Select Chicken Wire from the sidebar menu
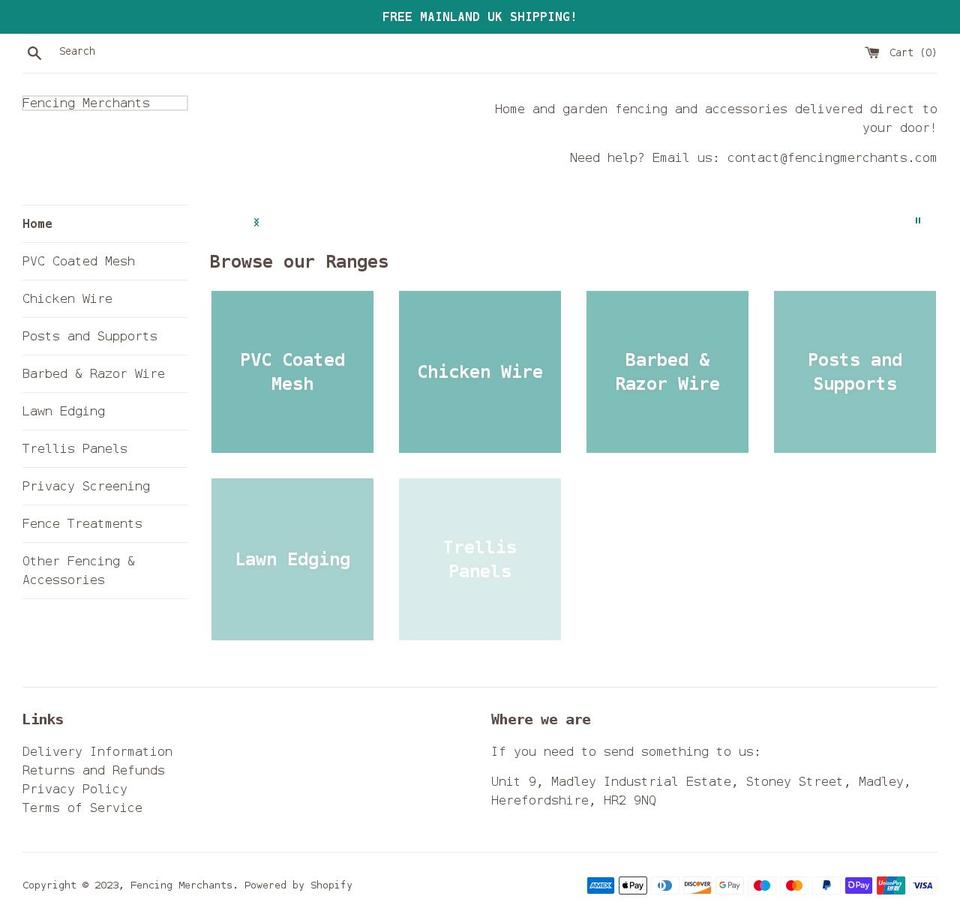The width and height of the screenshot is (960, 917). (67, 298)
